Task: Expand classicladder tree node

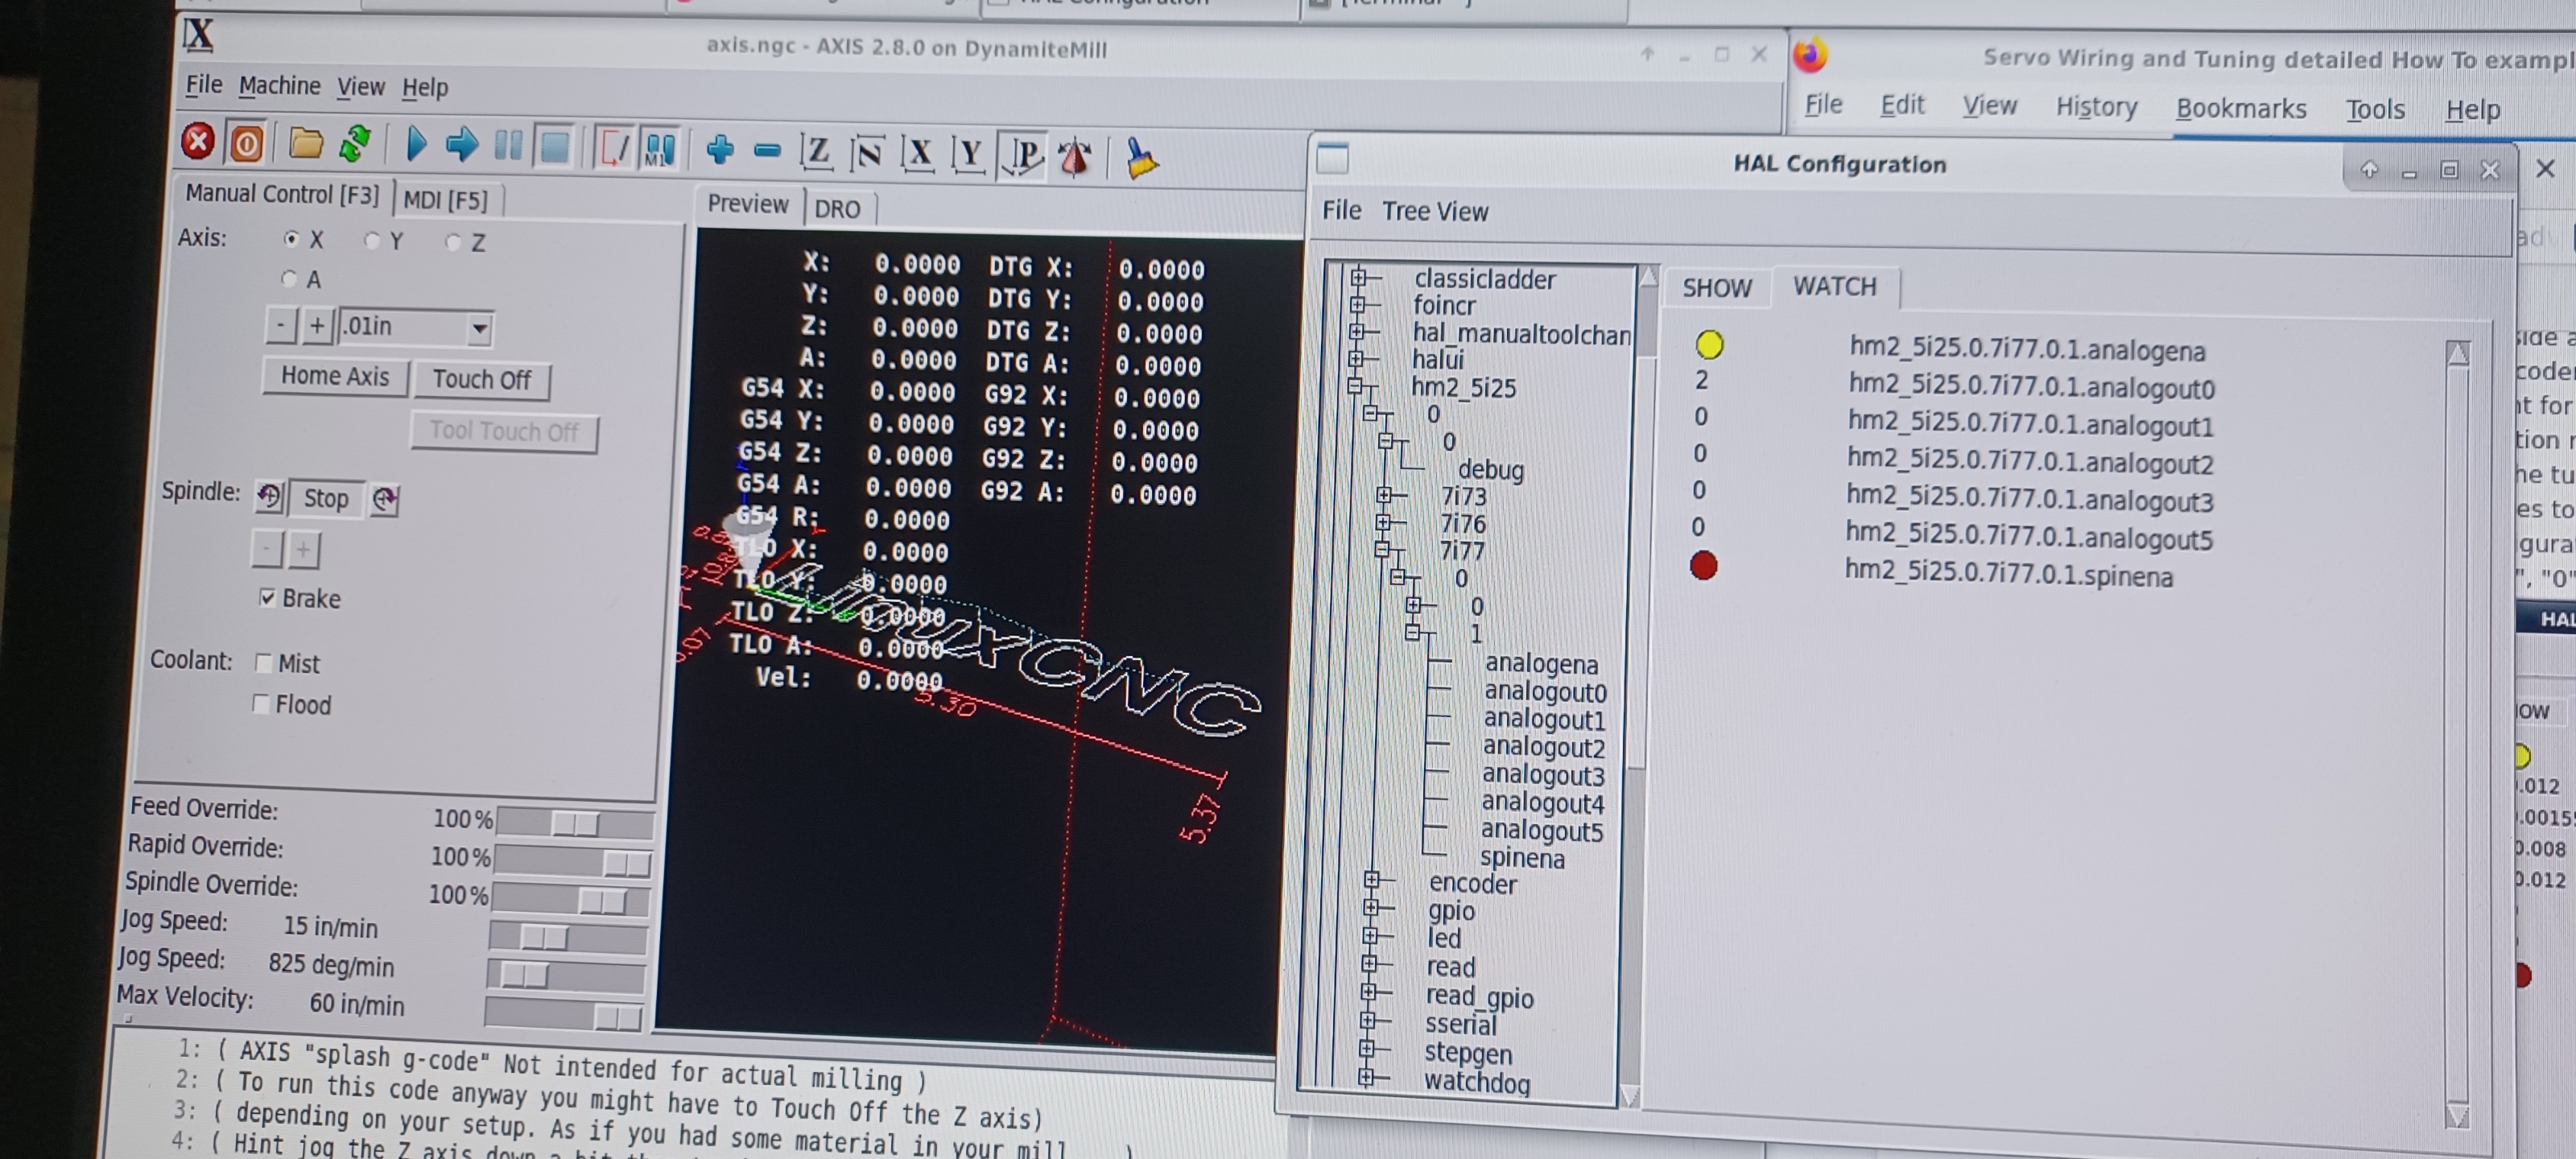Action: (x=1358, y=277)
